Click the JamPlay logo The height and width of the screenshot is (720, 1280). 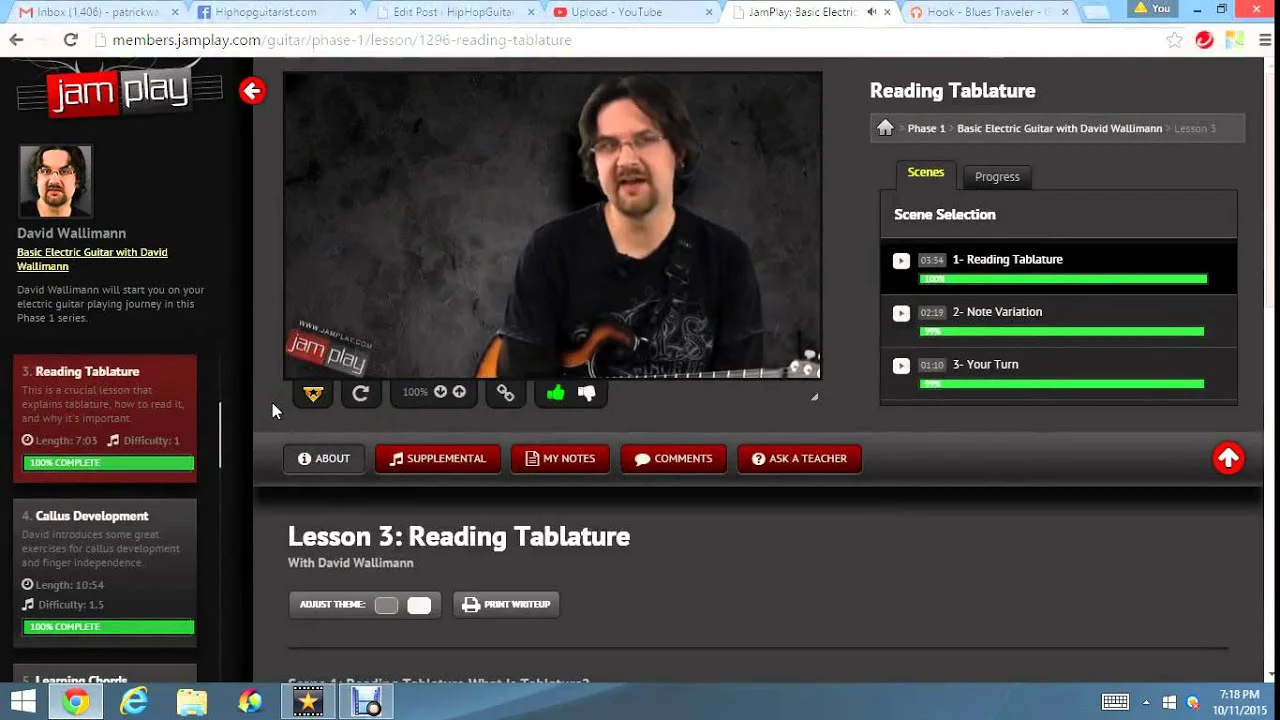click(120, 90)
